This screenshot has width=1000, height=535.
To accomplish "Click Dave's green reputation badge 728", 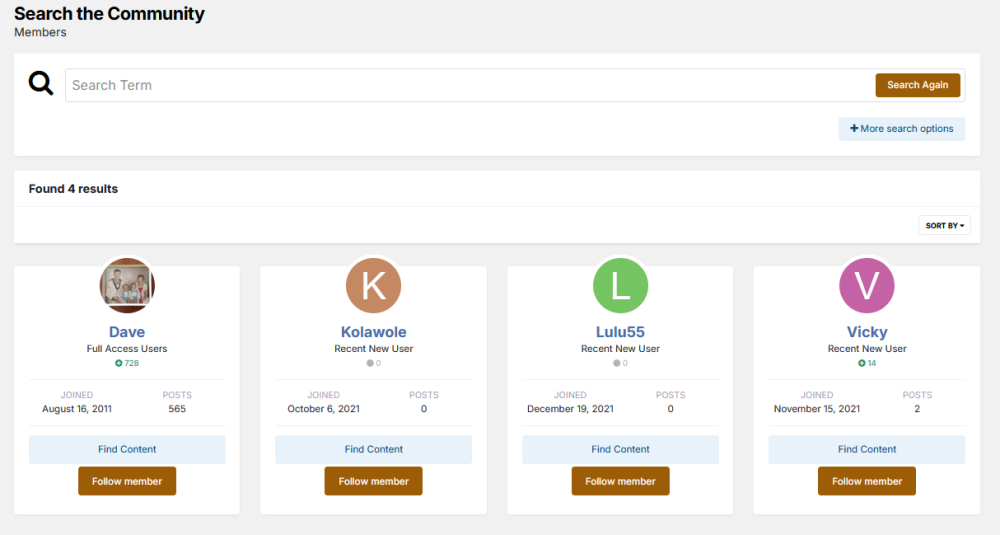I will [x=127, y=363].
